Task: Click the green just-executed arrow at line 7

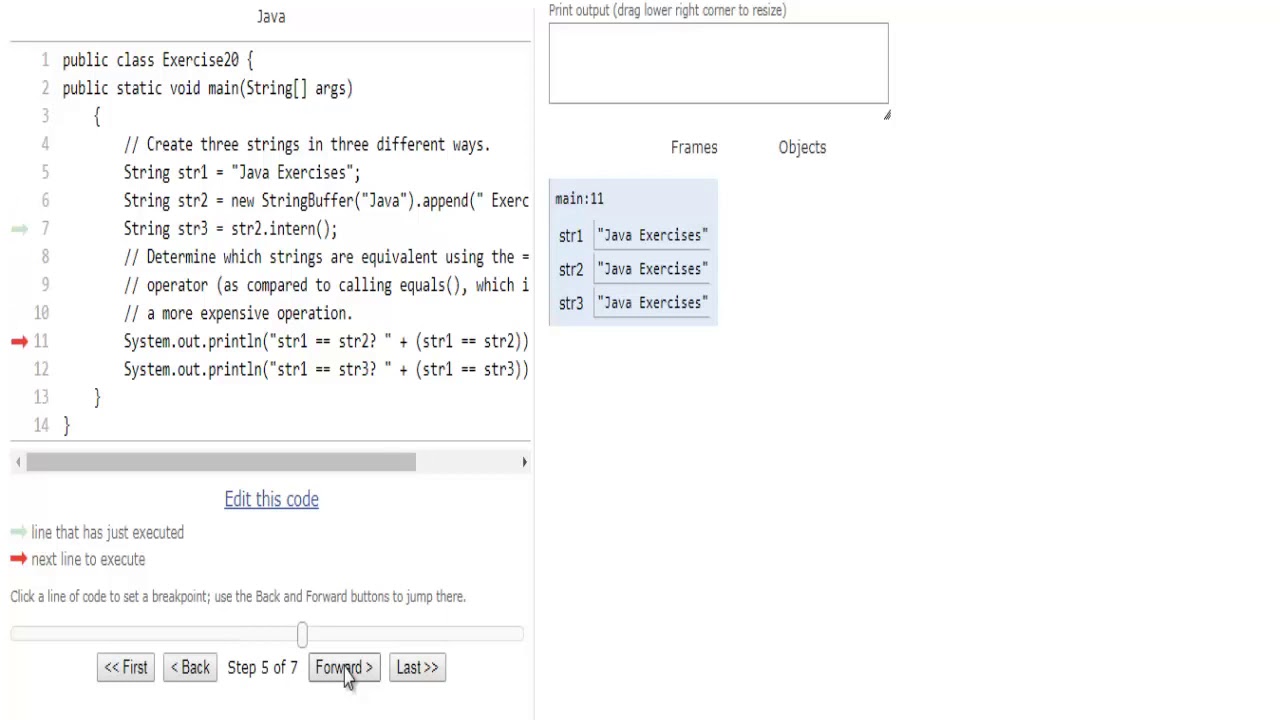Action: (x=19, y=230)
